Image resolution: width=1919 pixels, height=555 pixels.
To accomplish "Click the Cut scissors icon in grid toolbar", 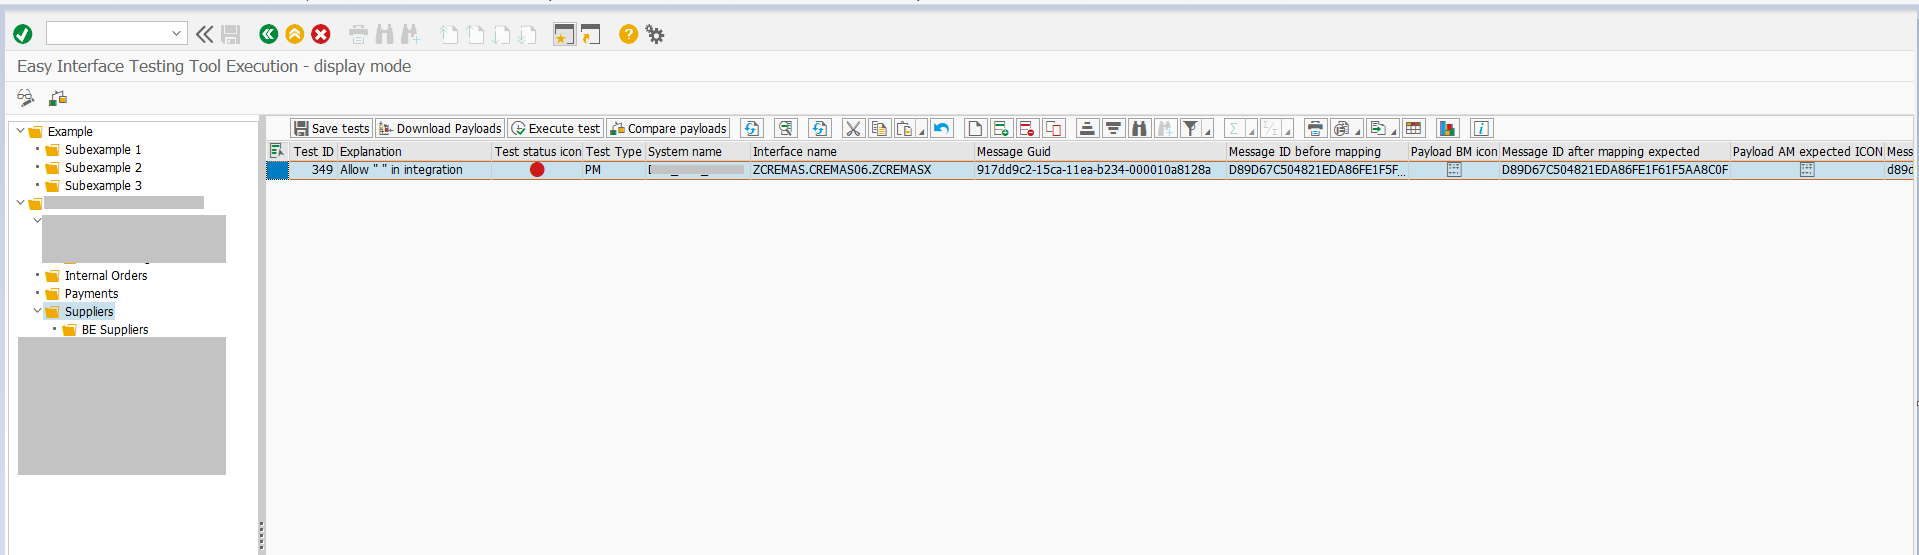I will click(x=853, y=129).
